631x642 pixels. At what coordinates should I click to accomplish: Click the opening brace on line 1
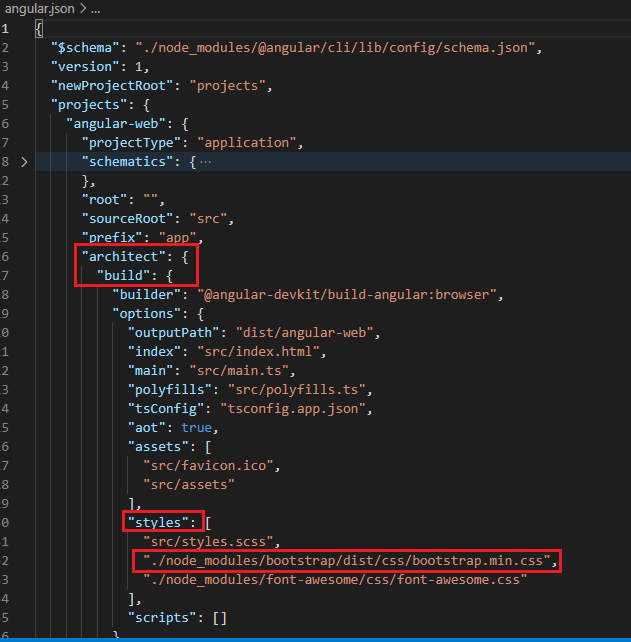click(x=39, y=29)
